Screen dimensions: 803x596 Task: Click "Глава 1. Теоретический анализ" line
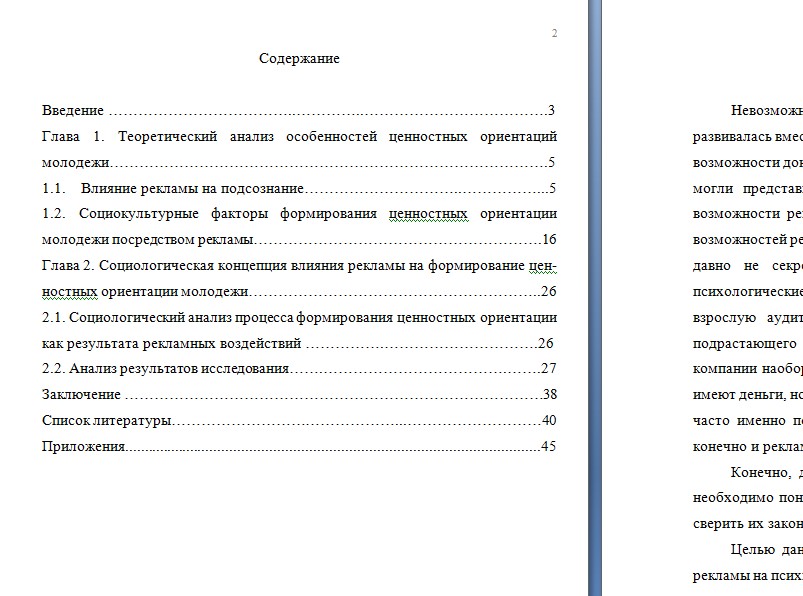coord(300,136)
